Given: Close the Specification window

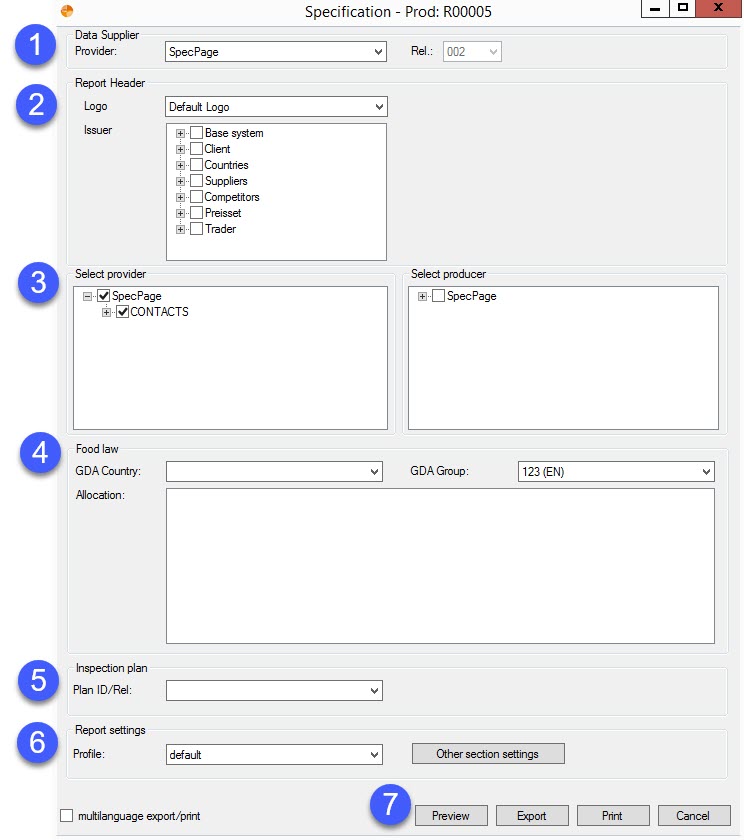Looking at the screenshot, I should click(x=719, y=9).
